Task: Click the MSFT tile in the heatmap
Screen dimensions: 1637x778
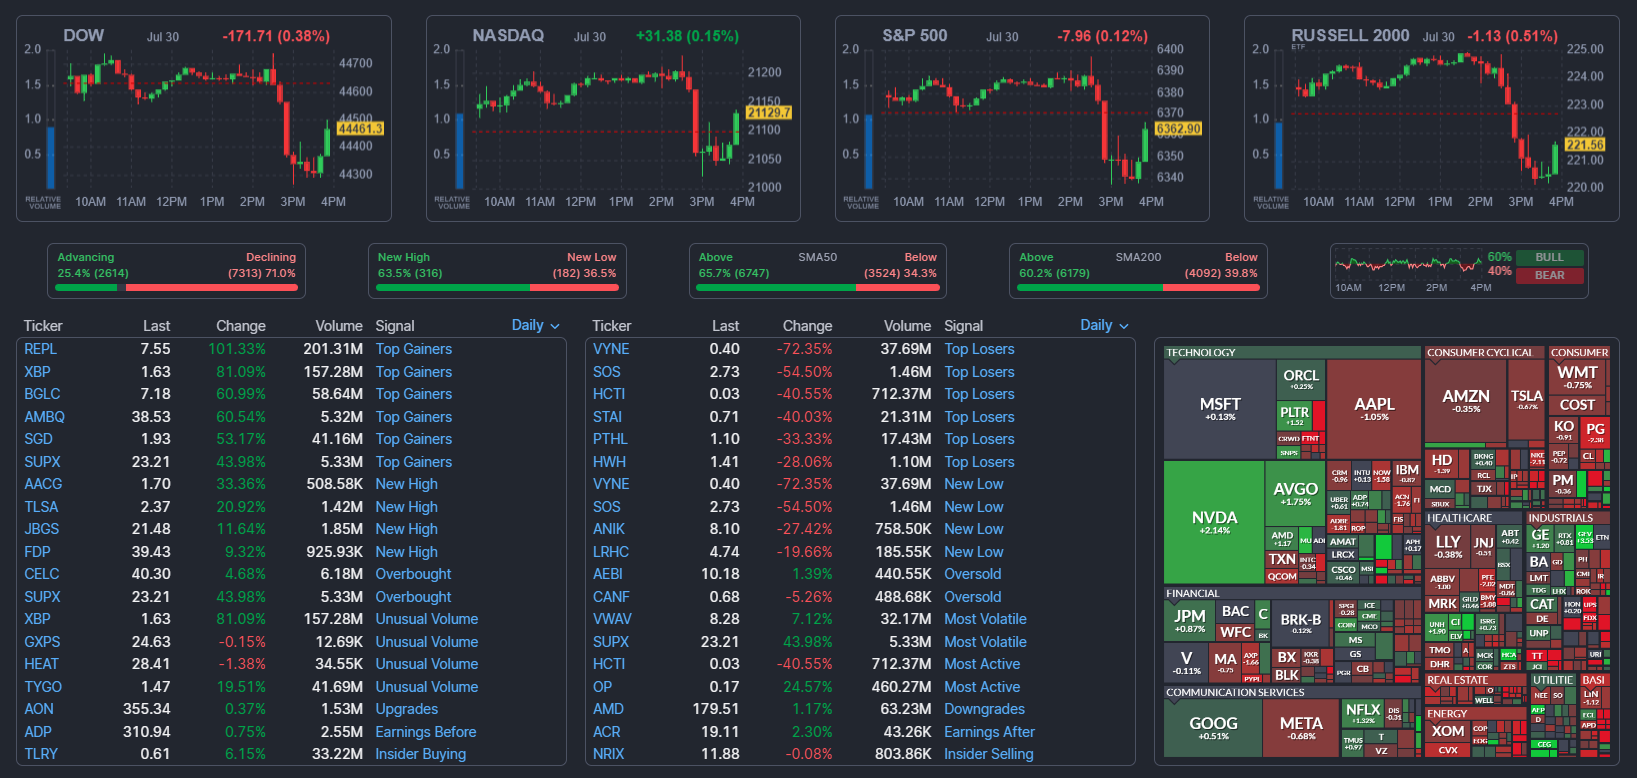Action: [1220, 409]
